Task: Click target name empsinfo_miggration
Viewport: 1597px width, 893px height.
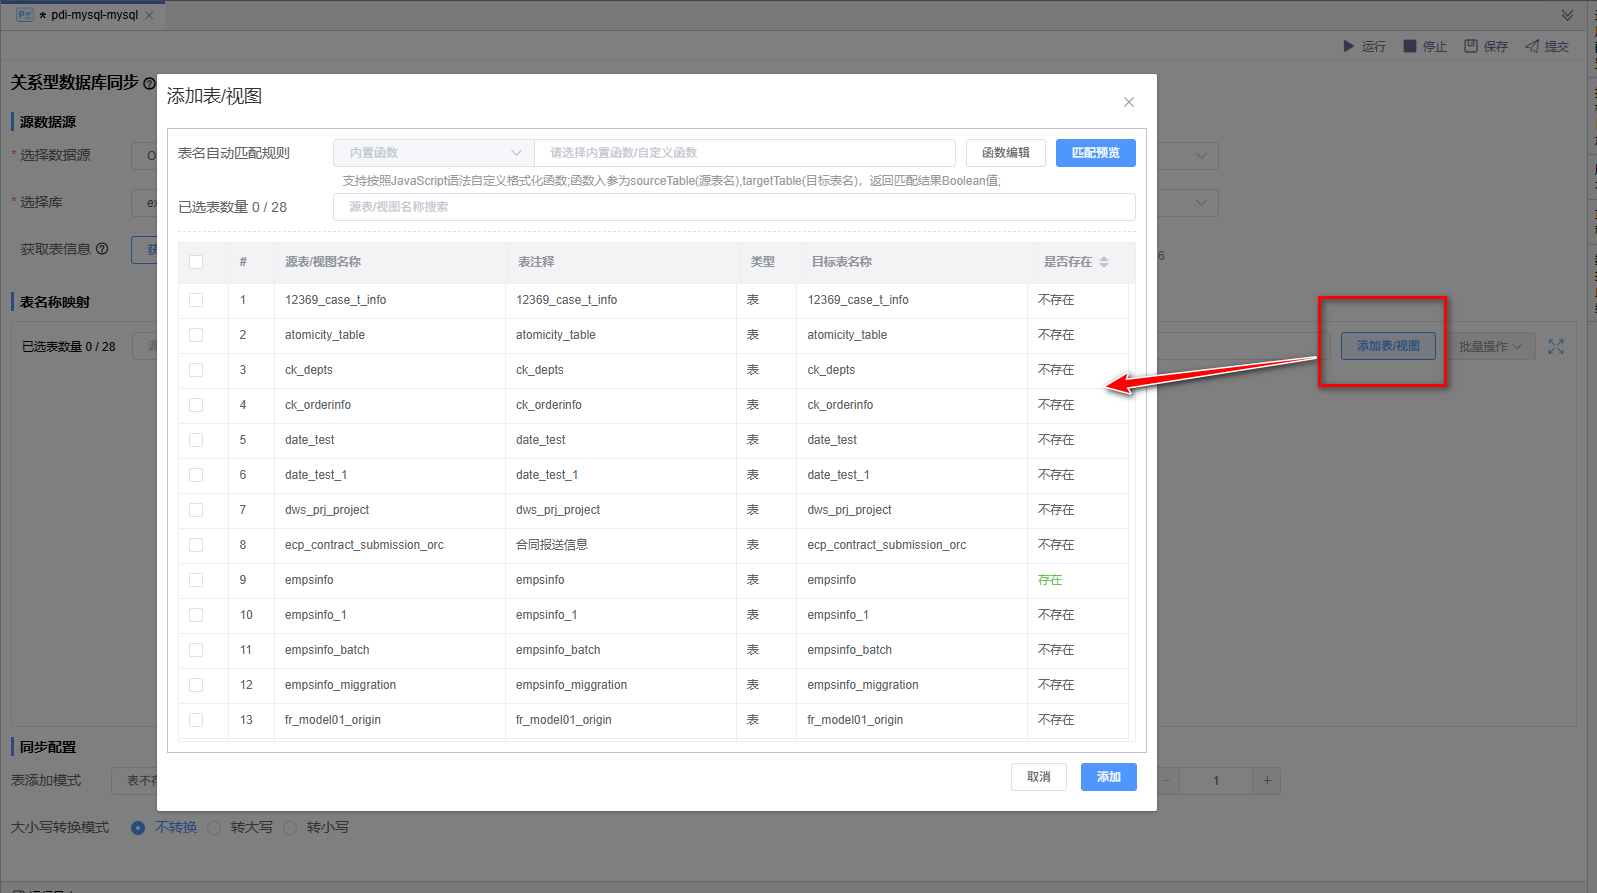Action: (863, 685)
